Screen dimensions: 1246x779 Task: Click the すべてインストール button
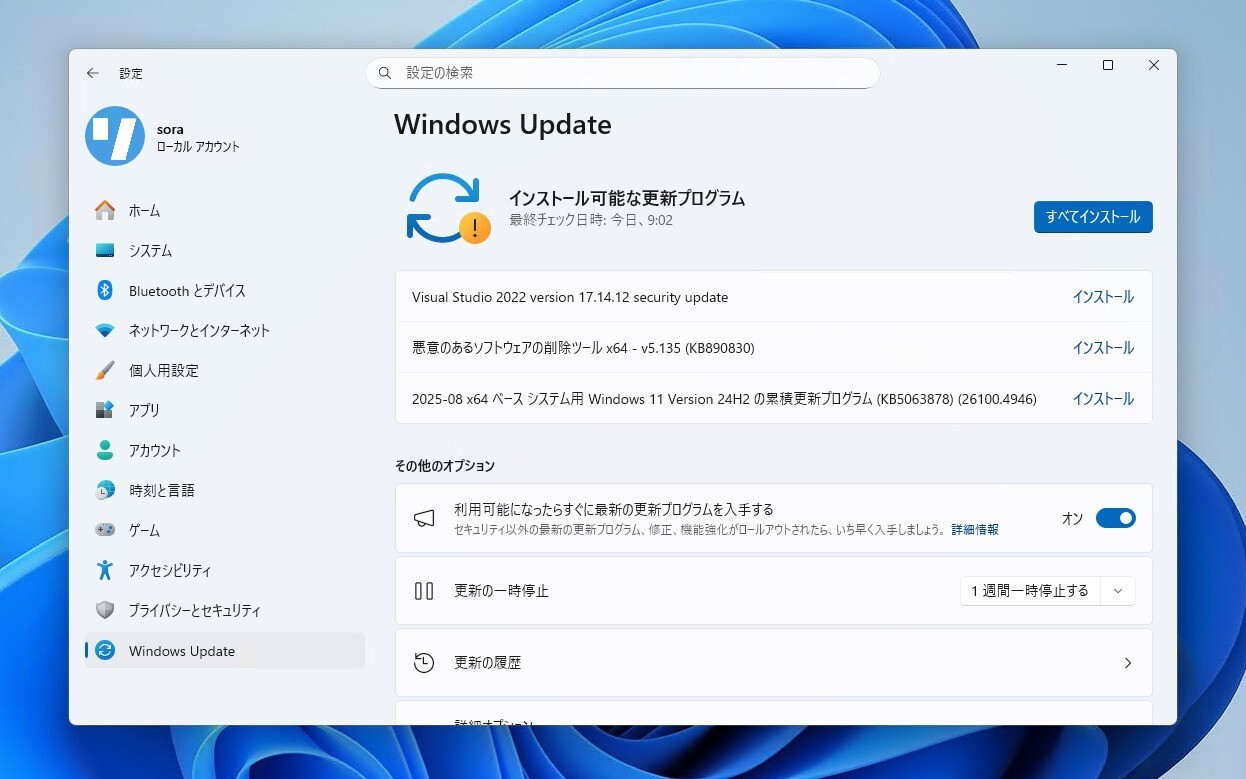(1093, 216)
